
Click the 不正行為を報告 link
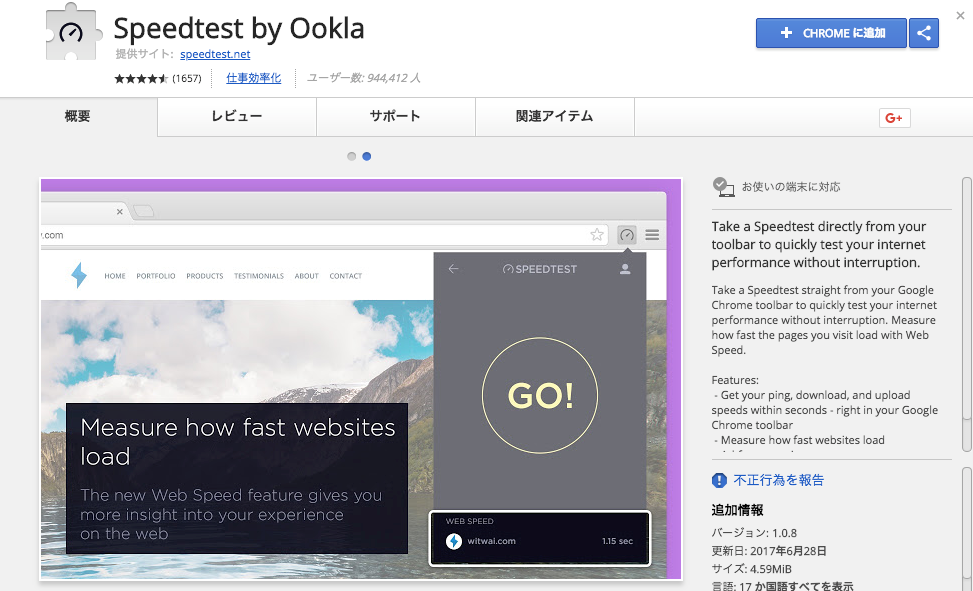pos(778,480)
